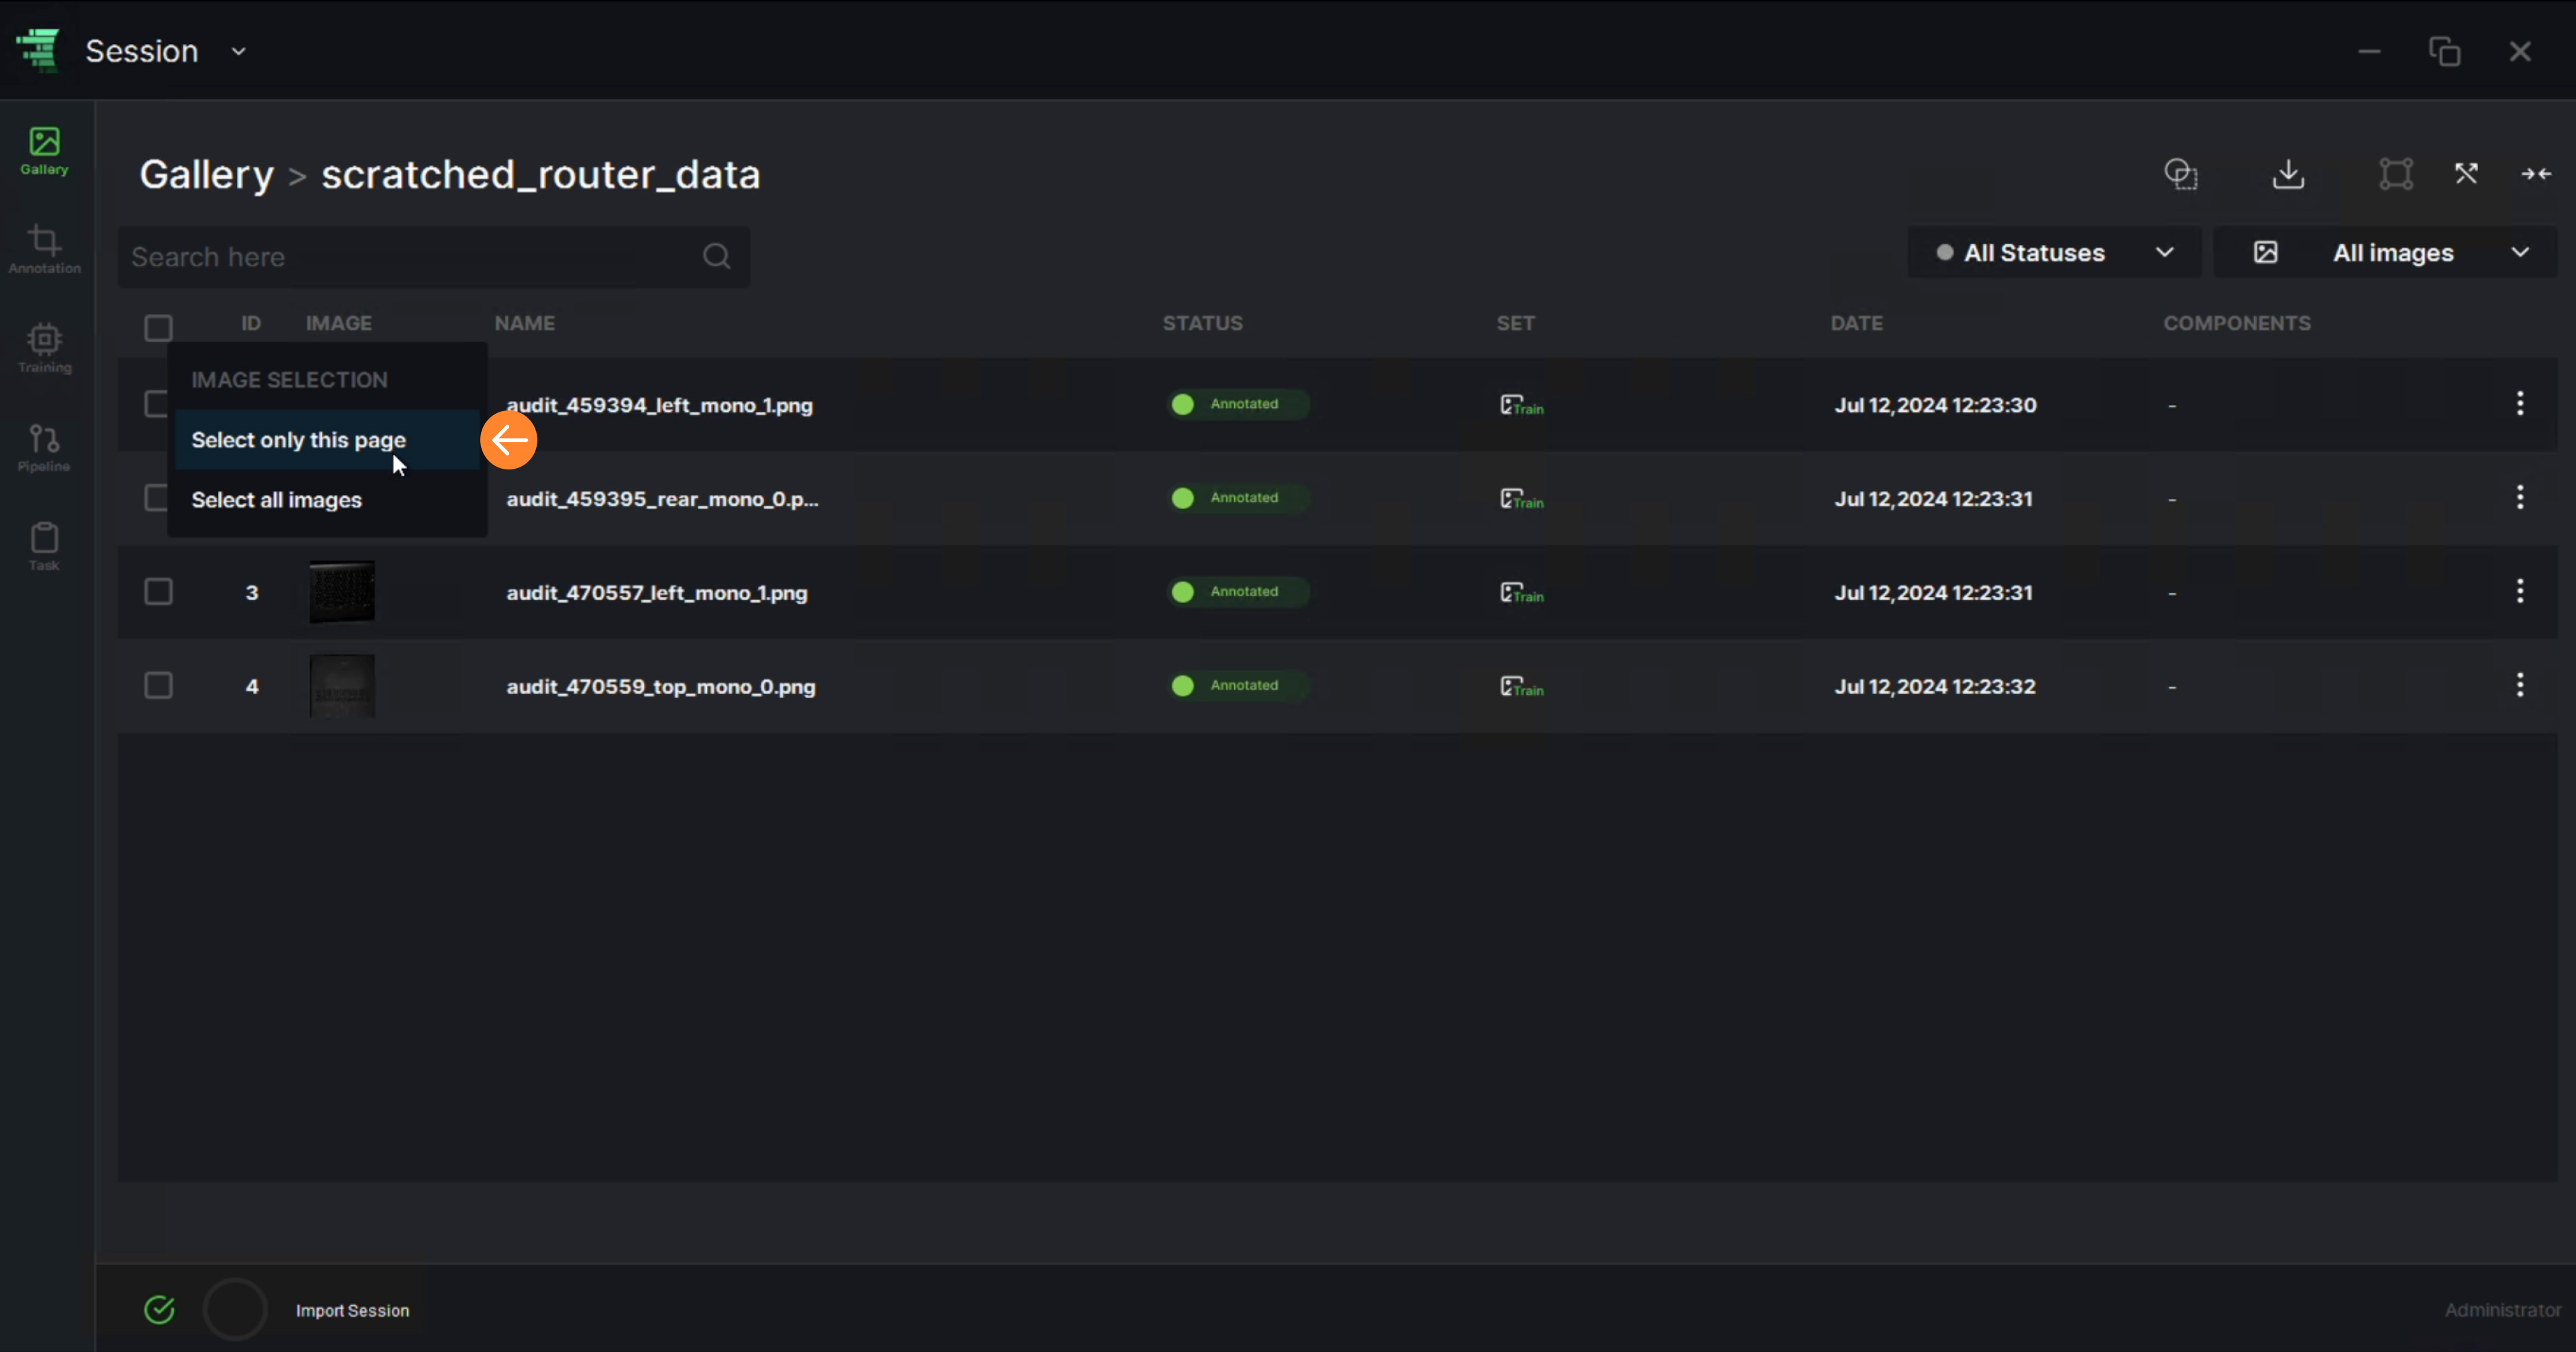Open more options for audit_470557_left_mono_1.png

point(2520,592)
